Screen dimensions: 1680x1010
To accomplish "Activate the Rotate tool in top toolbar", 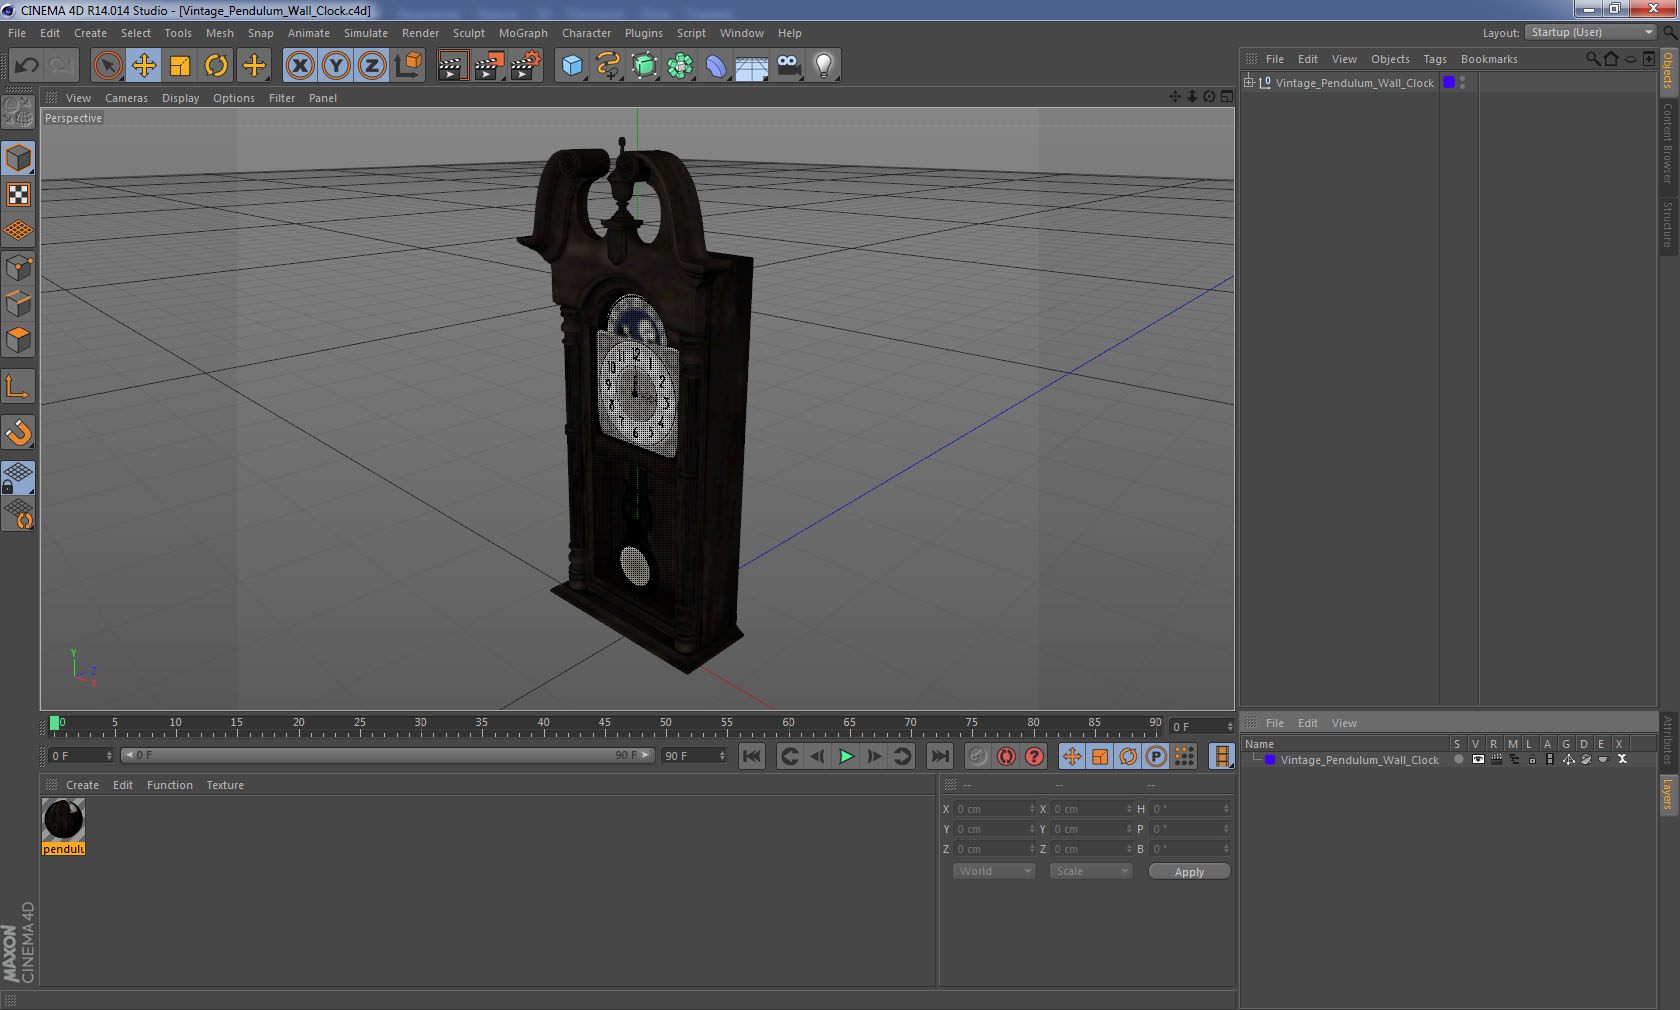I will [216, 66].
